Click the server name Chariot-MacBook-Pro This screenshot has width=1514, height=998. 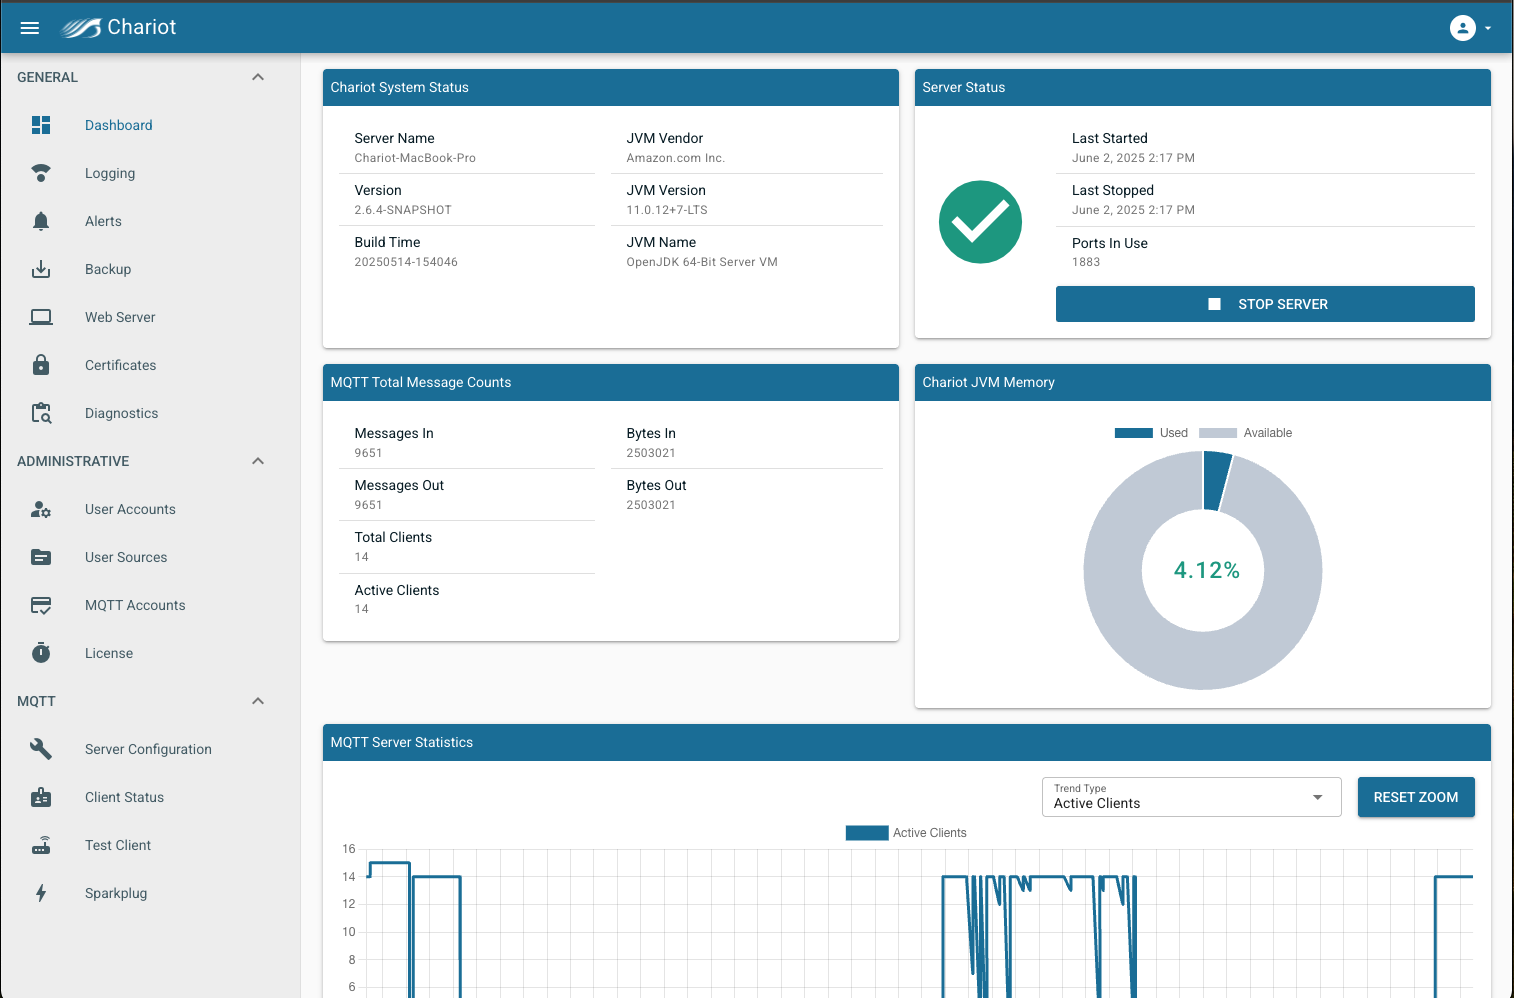pos(415,158)
